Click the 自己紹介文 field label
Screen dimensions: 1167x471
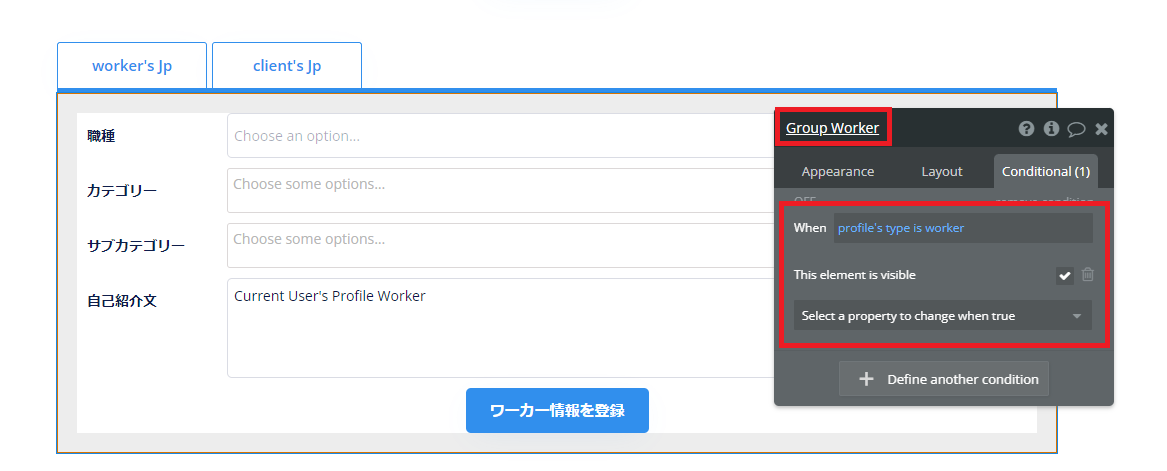pos(121,301)
